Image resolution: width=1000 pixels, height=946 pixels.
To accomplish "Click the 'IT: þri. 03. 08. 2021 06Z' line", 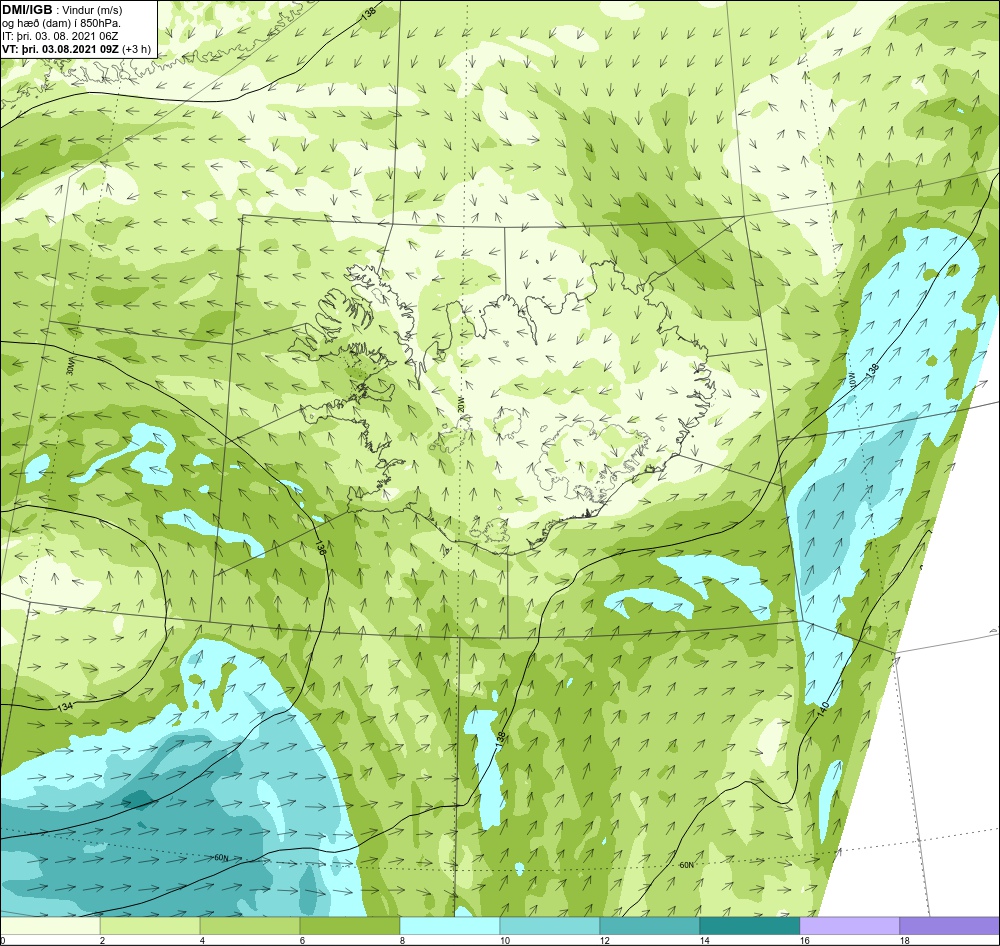I will point(60,36).
